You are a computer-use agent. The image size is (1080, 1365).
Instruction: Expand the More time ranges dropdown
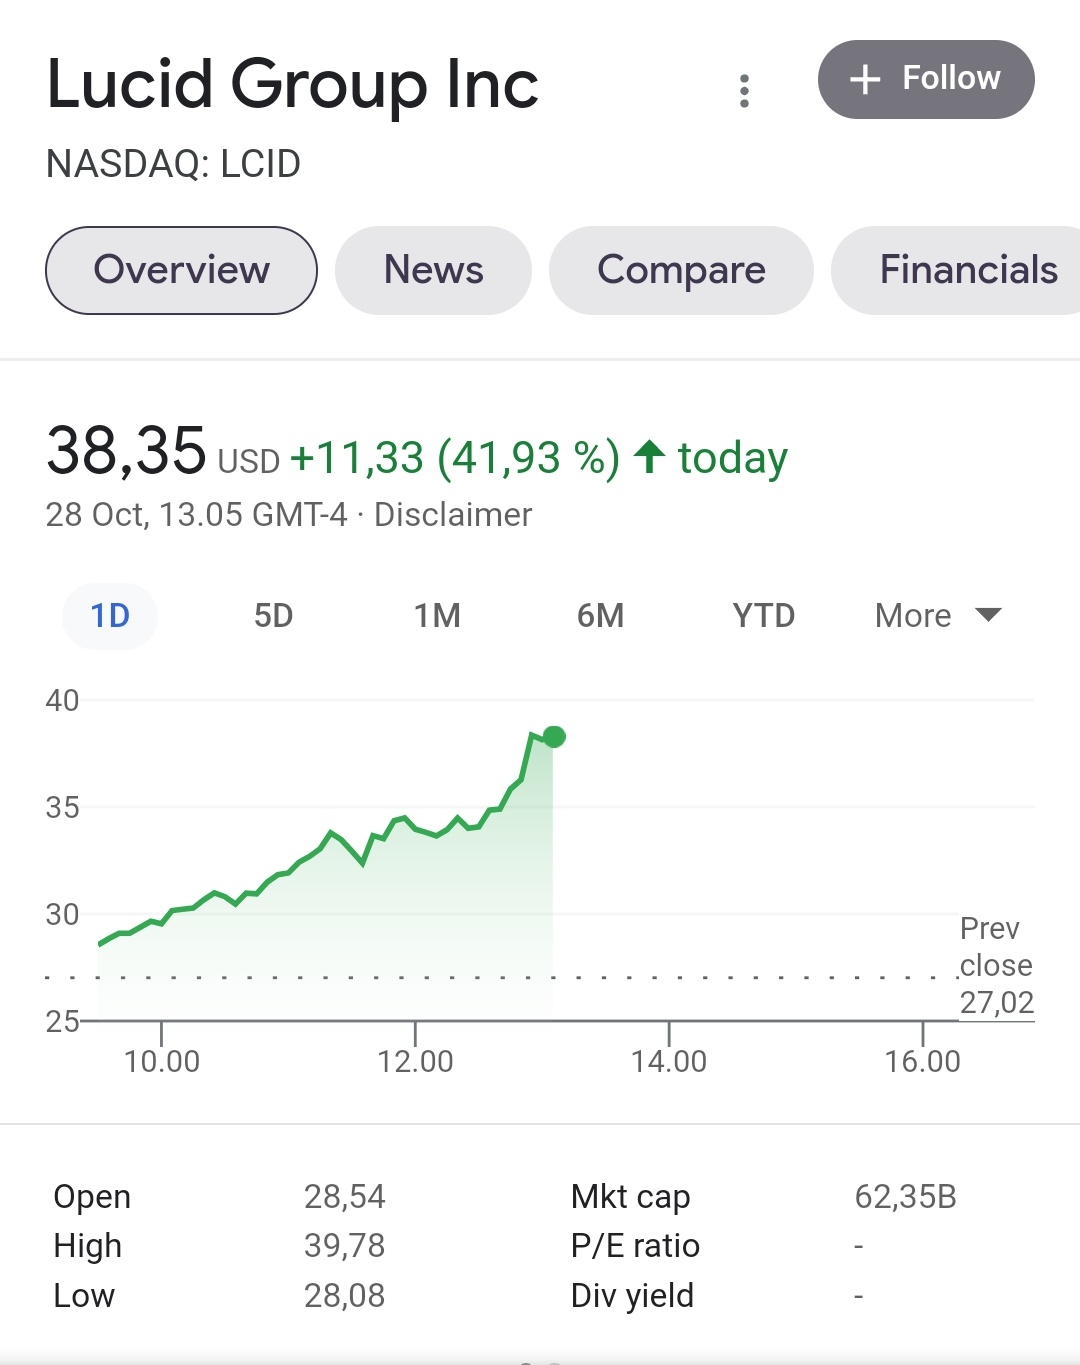(x=913, y=616)
